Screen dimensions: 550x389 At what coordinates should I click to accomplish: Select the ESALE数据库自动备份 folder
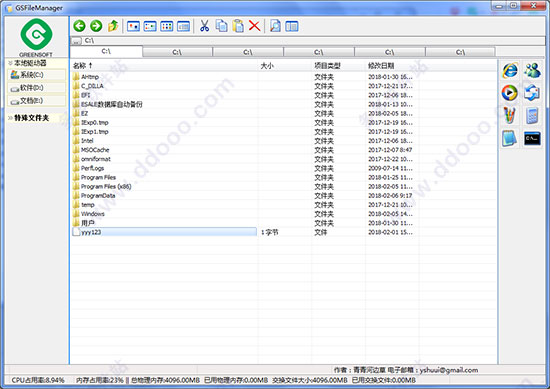coord(112,104)
